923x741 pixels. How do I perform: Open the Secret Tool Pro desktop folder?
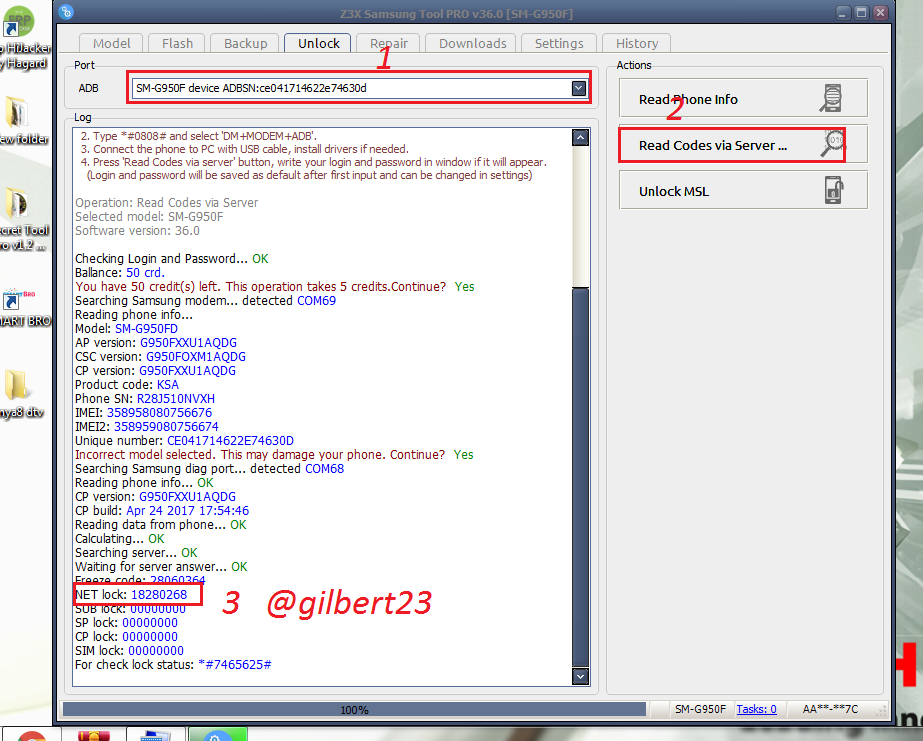tap(21, 219)
